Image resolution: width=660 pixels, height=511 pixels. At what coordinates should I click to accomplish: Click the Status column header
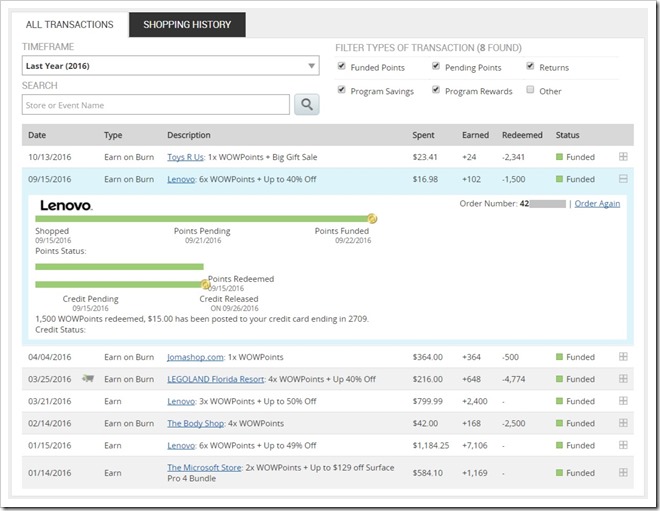point(567,135)
